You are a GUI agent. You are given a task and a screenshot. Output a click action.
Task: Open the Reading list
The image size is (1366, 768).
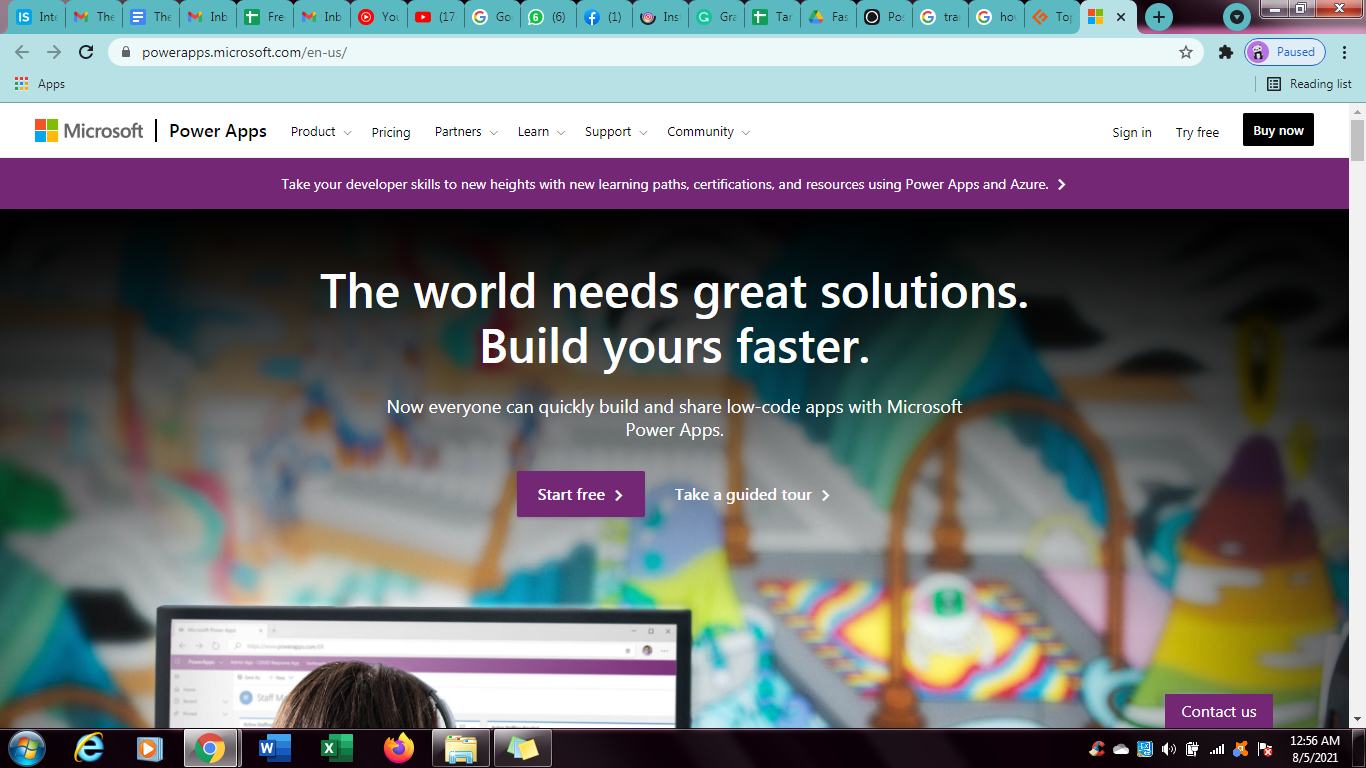point(1309,84)
